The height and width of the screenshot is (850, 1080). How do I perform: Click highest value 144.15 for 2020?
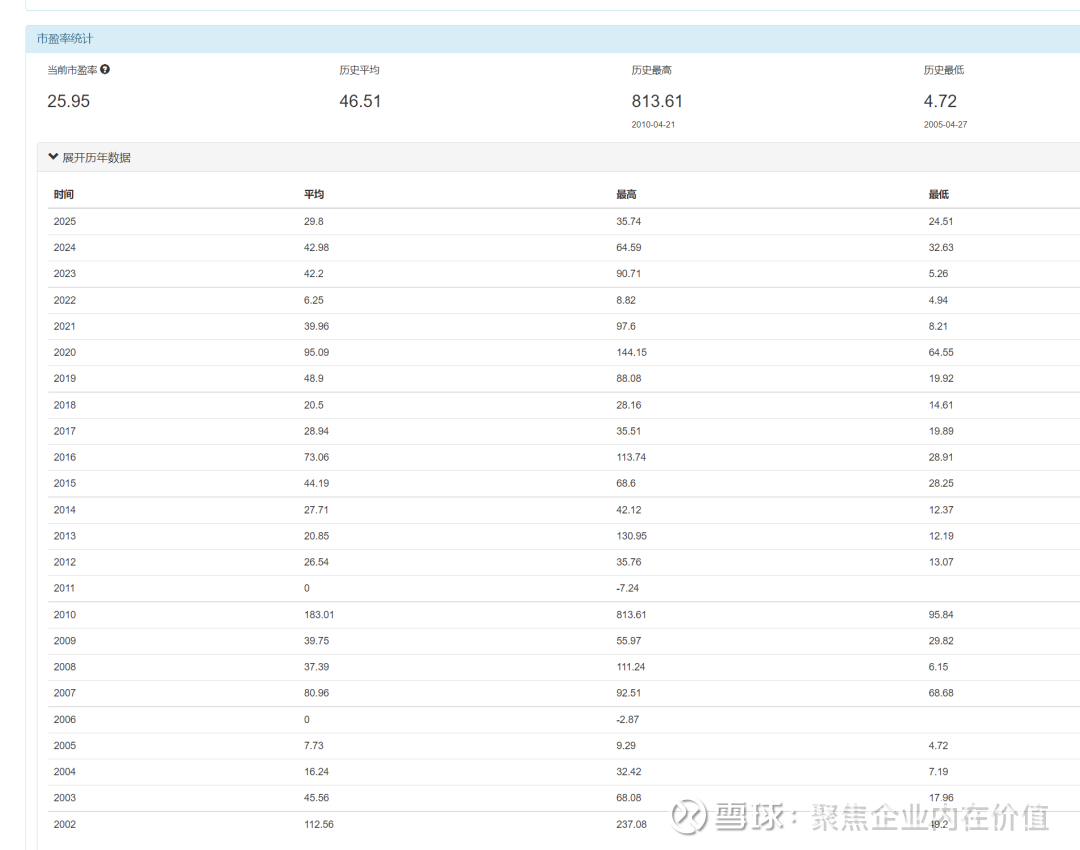pos(632,353)
